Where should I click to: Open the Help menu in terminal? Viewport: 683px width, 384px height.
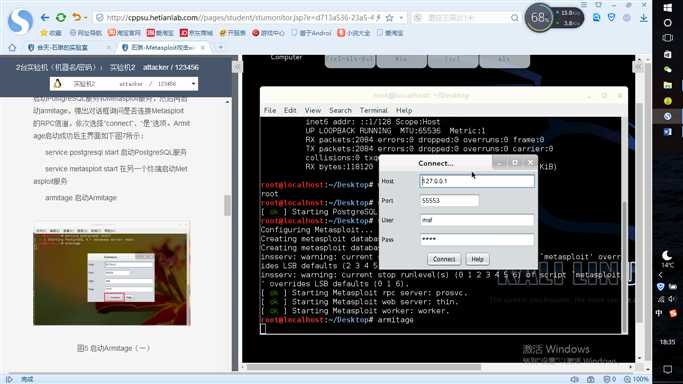[x=404, y=110]
